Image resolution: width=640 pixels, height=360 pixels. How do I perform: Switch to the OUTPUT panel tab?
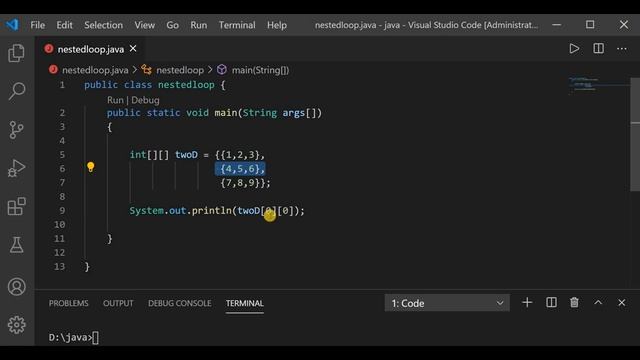tap(118, 303)
